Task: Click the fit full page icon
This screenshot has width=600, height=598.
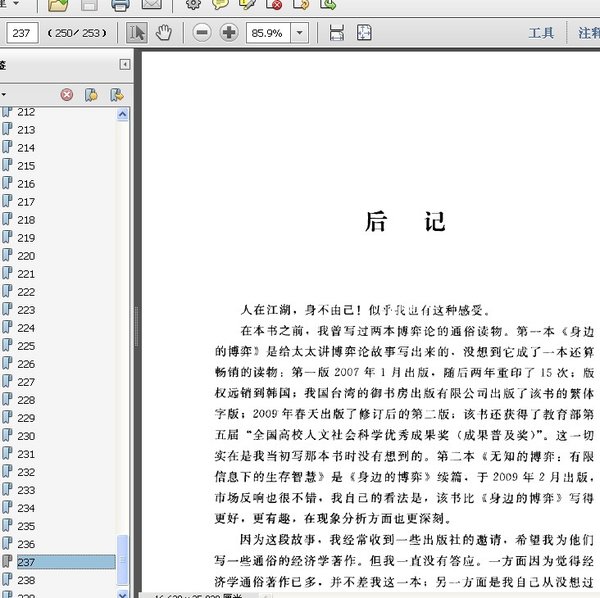Action: coord(364,33)
